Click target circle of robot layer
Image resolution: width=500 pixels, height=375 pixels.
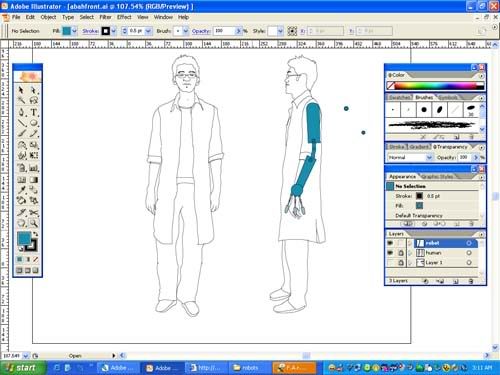click(469, 243)
